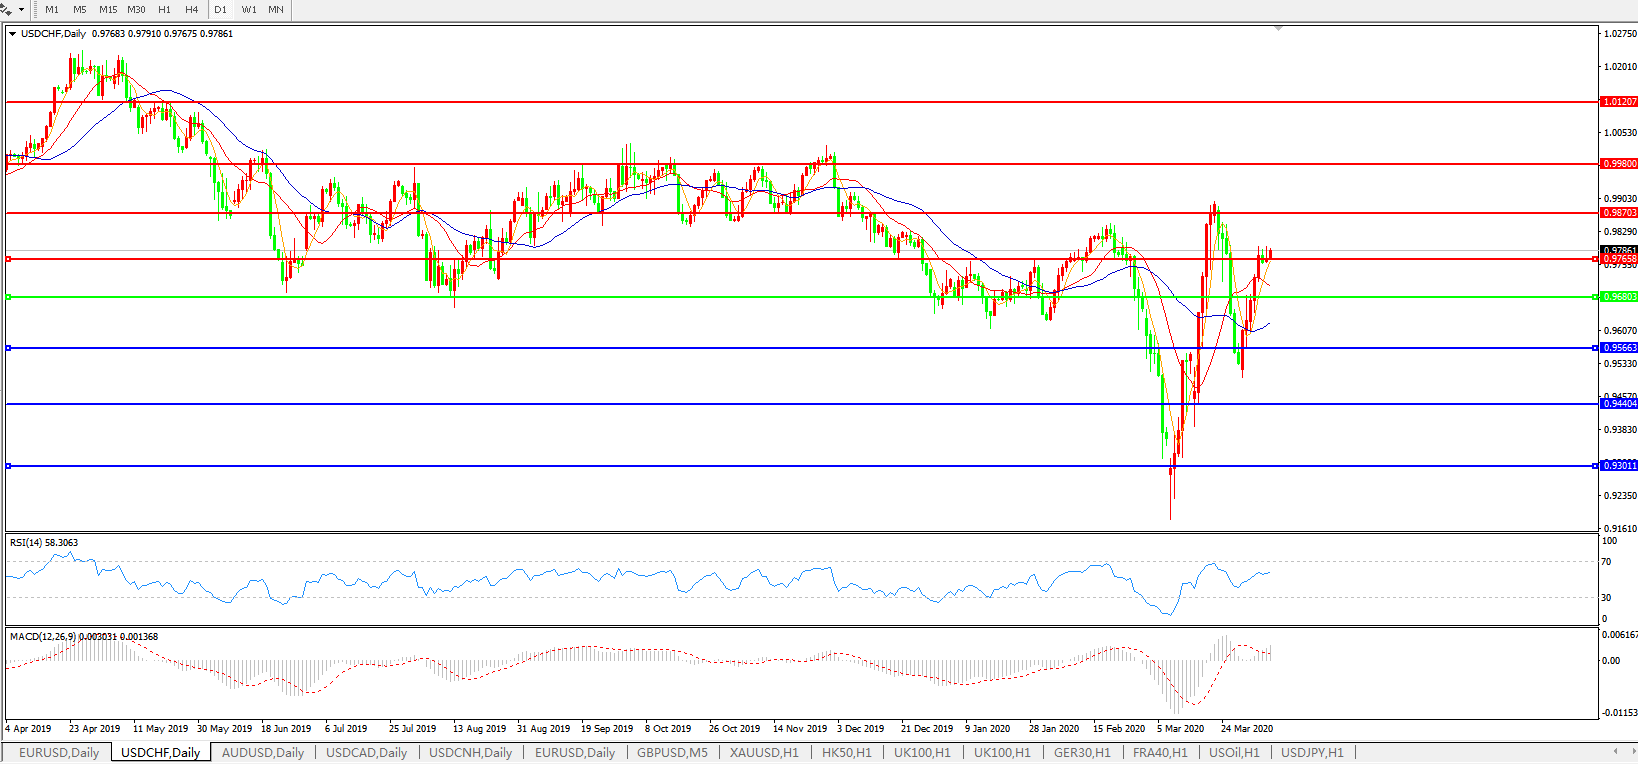The image size is (1638, 764).
Task: Select the MN monthly timeframe
Action: [x=276, y=9]
